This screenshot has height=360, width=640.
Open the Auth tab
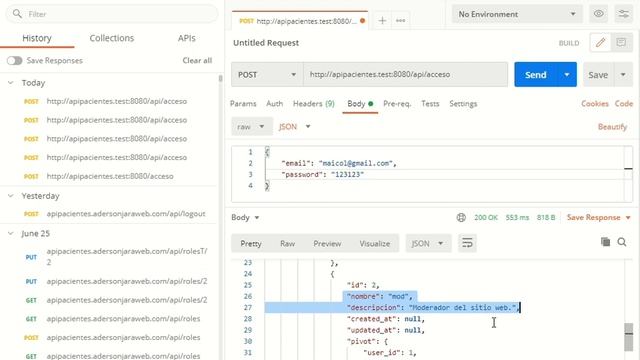pyautogui.click(x=274, y=104)
